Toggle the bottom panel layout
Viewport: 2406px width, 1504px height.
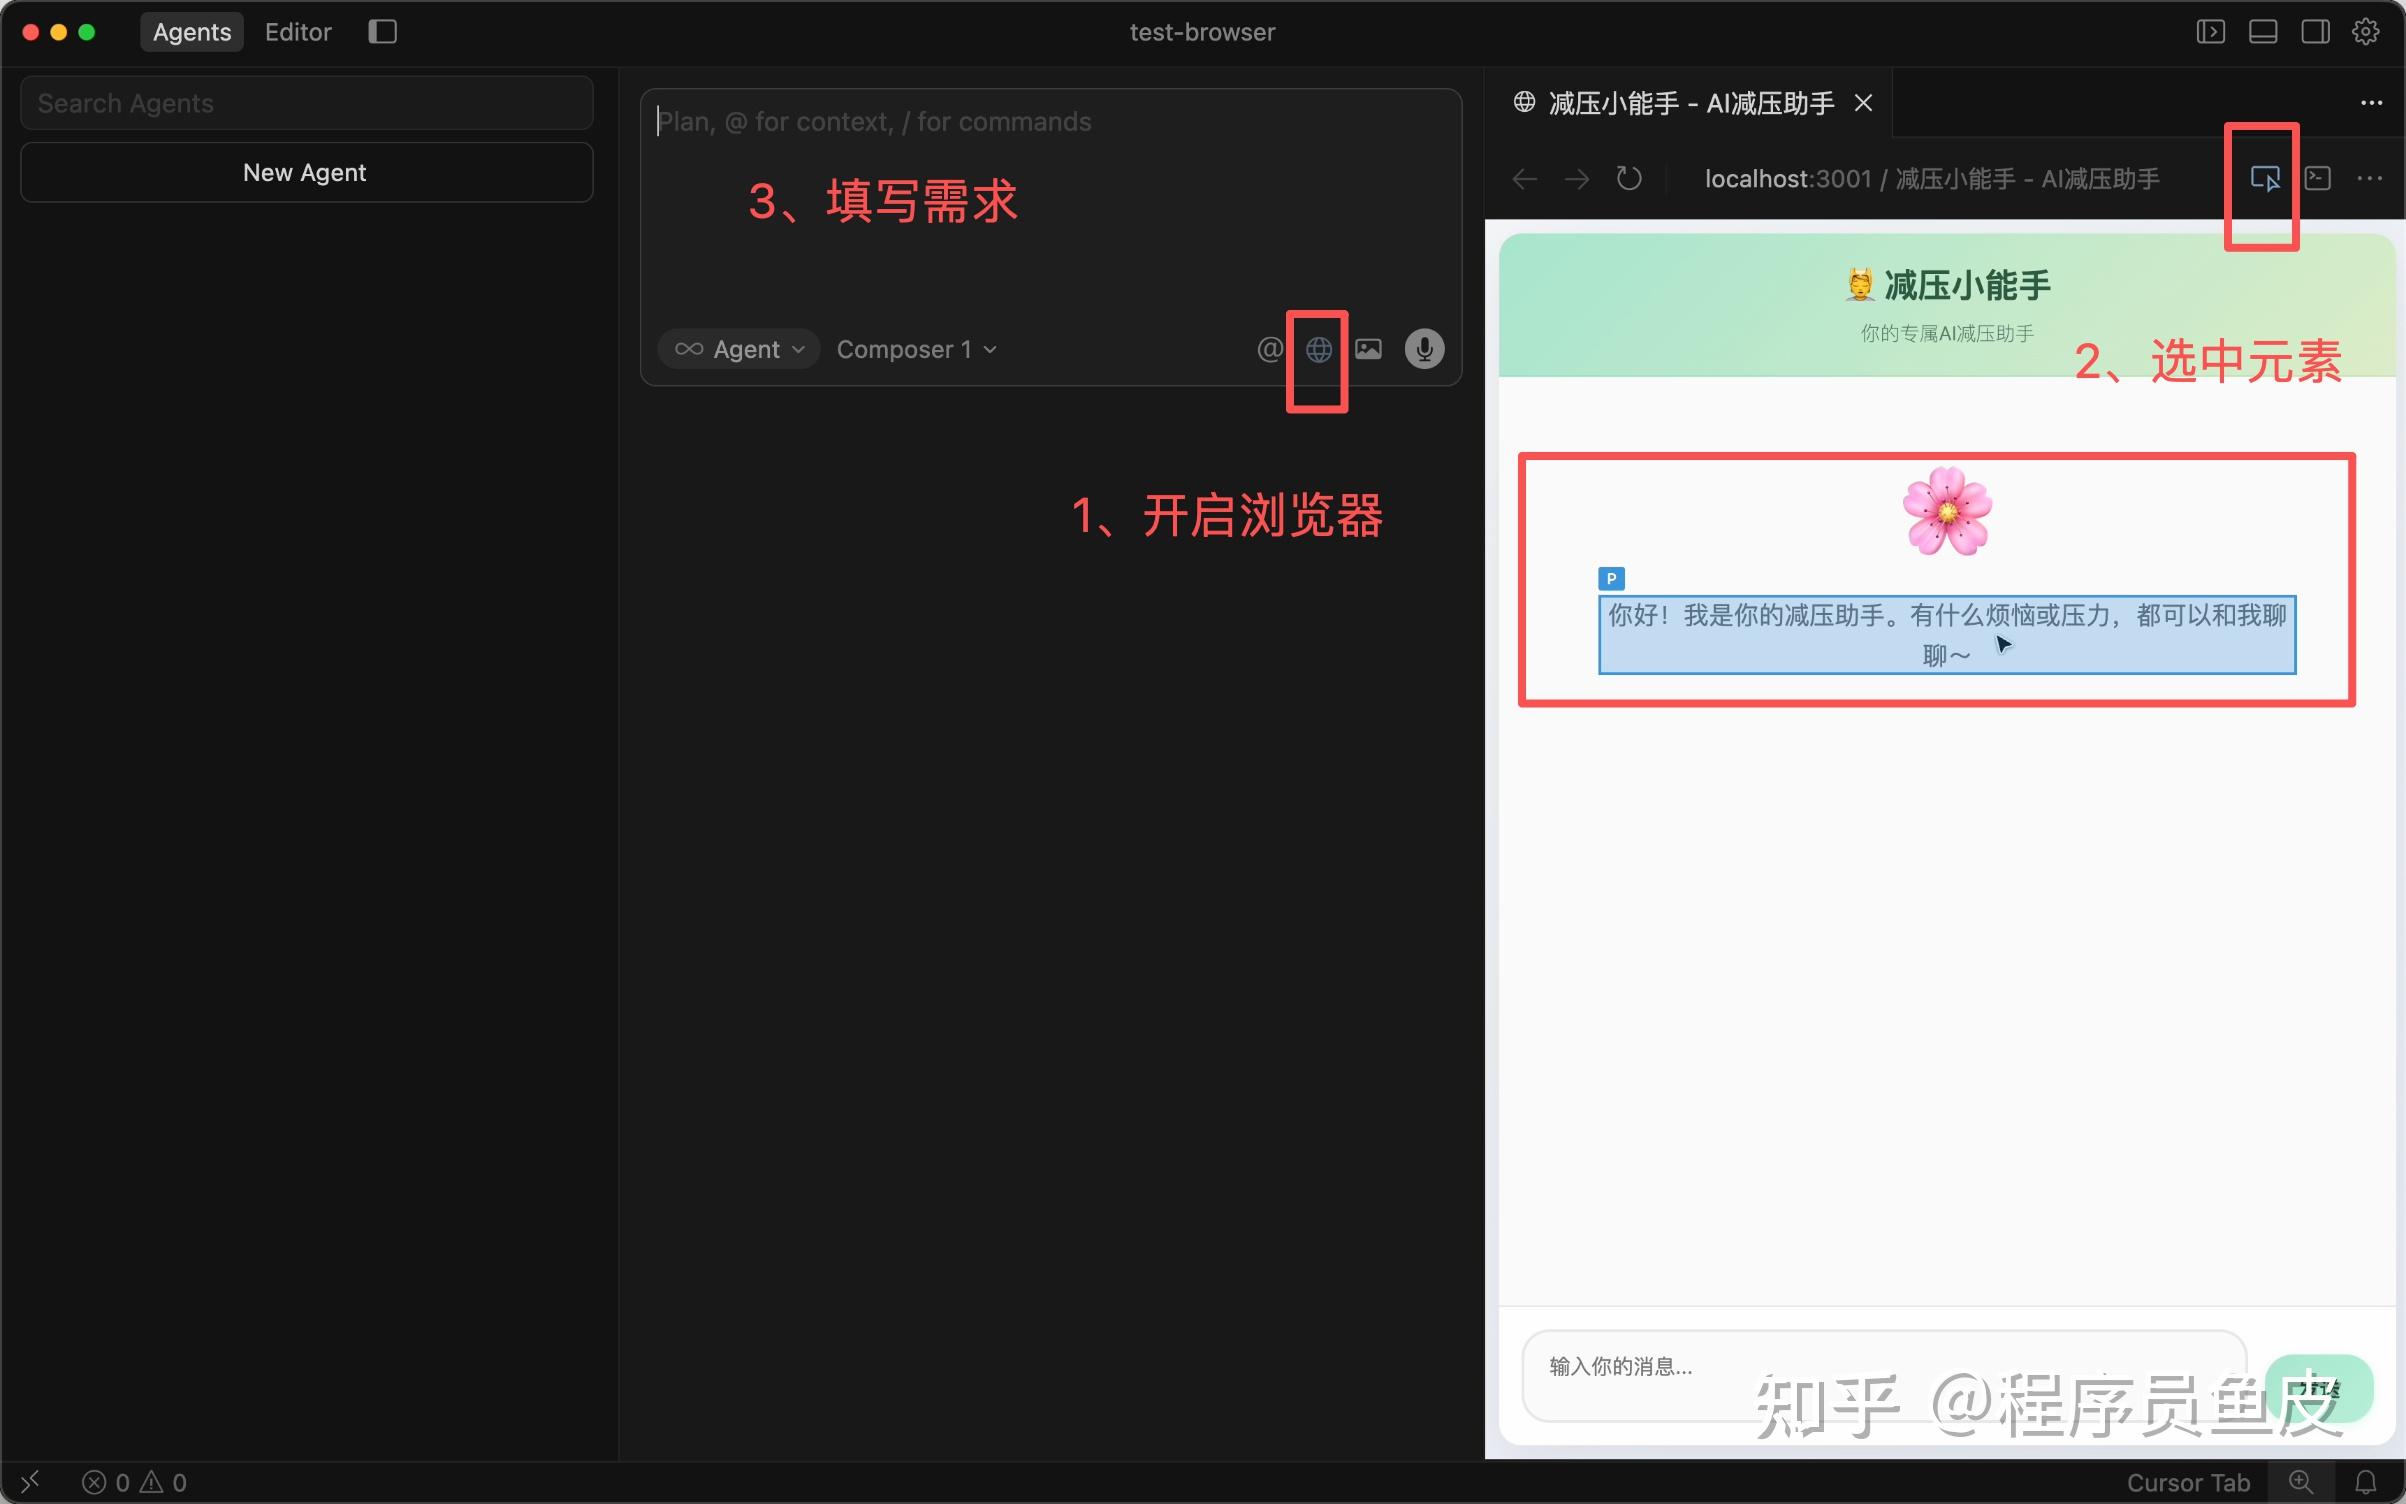pyautogui.click(x=2263, y=32)
